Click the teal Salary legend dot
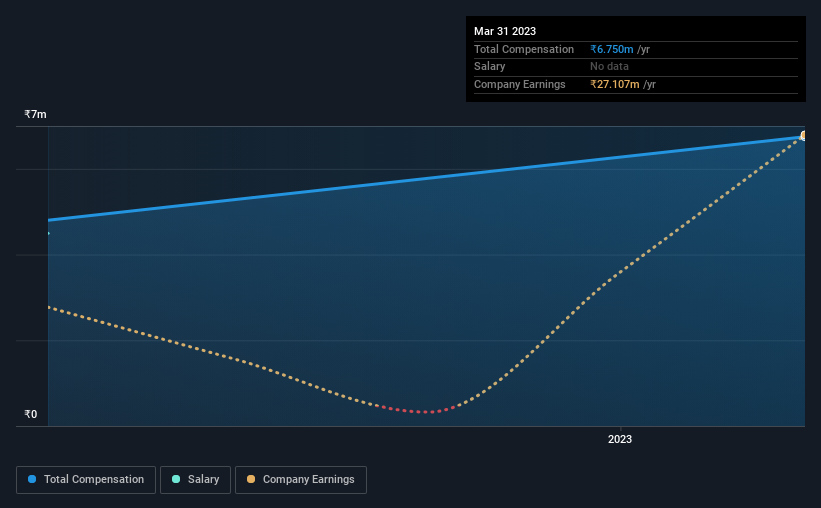Viewport: 821px width, 508px height. tap(176, 479)
